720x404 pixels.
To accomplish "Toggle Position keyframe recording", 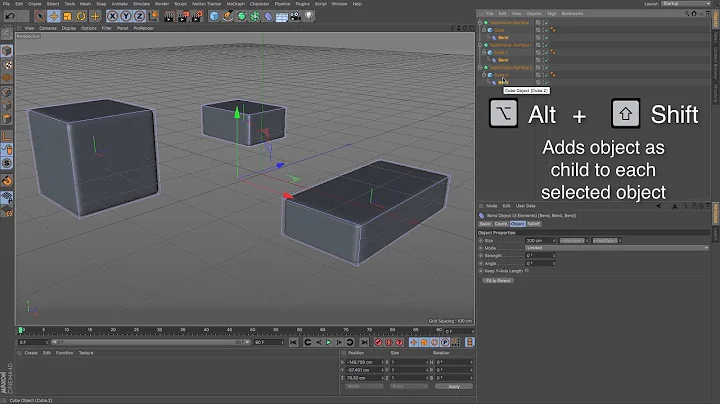I will coord(414,342).
